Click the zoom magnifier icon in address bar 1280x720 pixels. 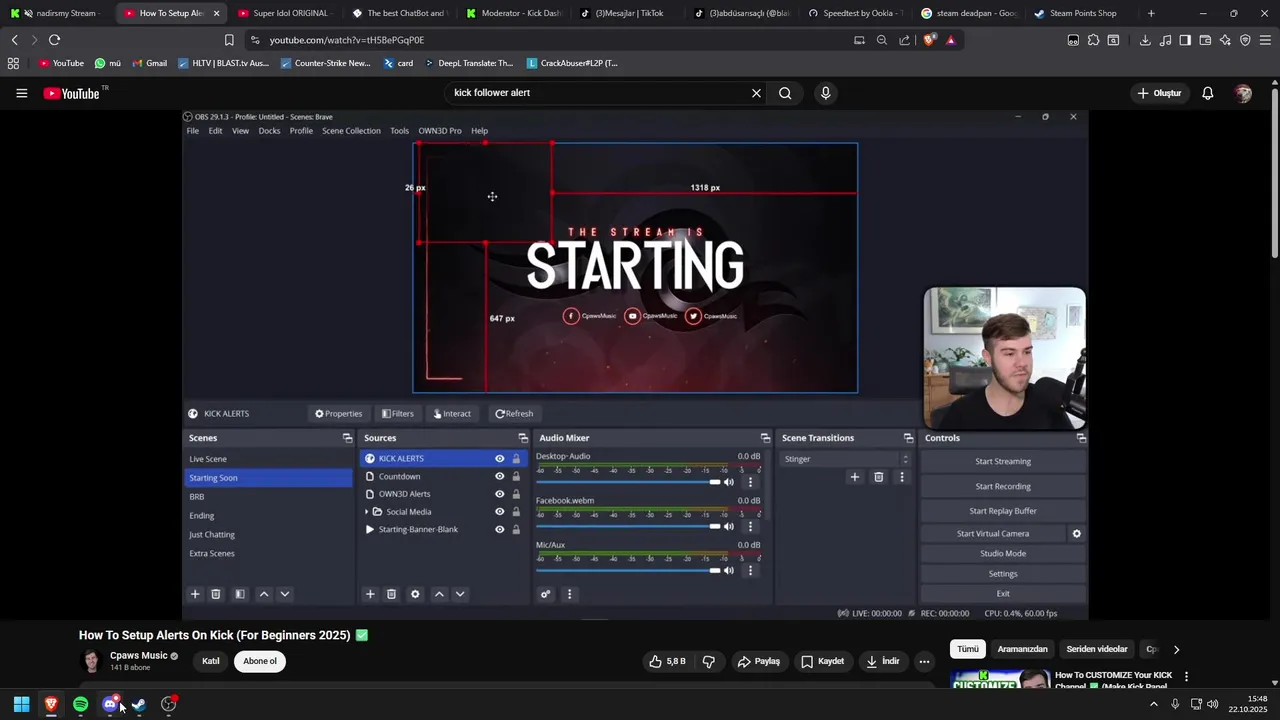pyautogui.click(x=881, y=40)
